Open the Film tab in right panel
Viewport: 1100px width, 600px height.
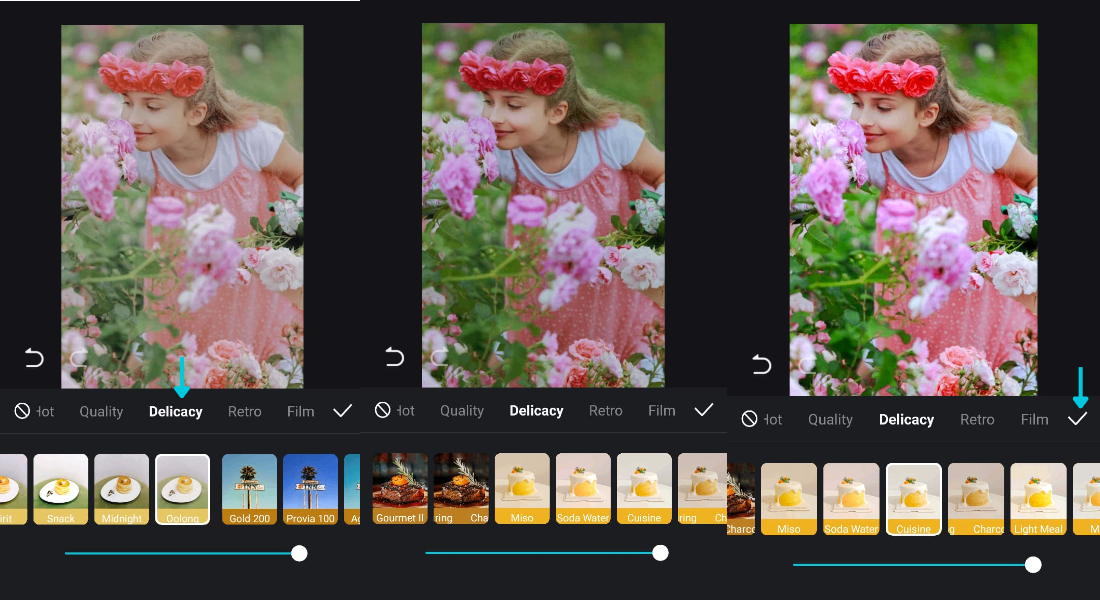(1034, 419)
